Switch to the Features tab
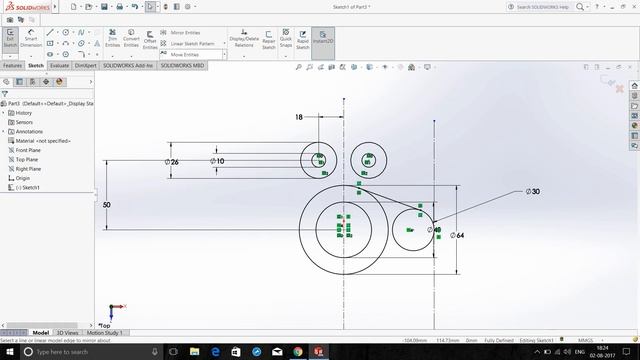The width and height of the screenshot is (640, 360). coord(13,65)
